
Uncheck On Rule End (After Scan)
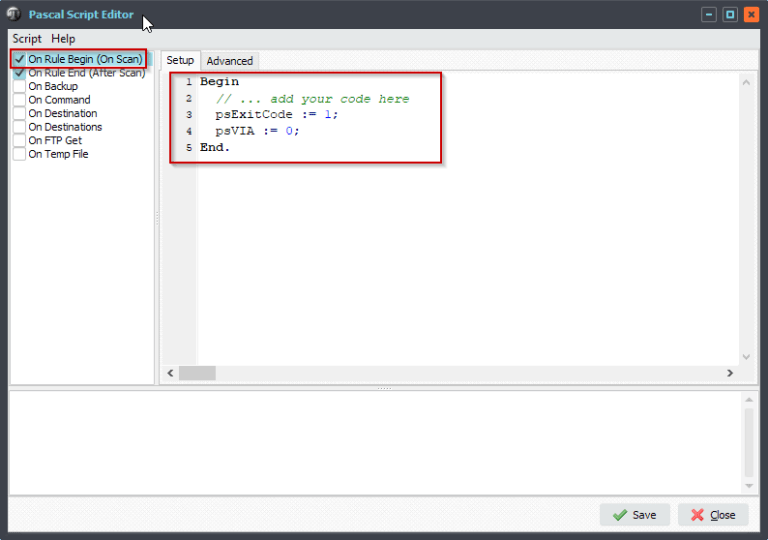pos(20,73)
